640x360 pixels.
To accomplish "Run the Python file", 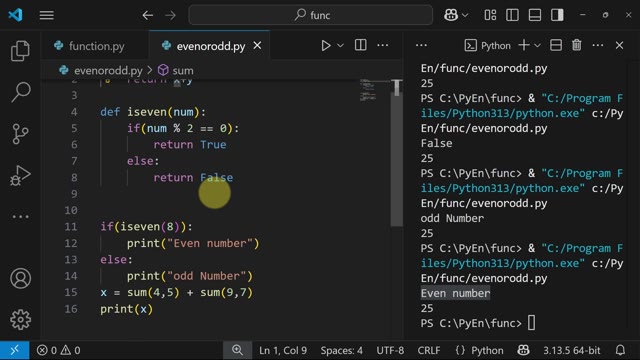I will [325, 45].
